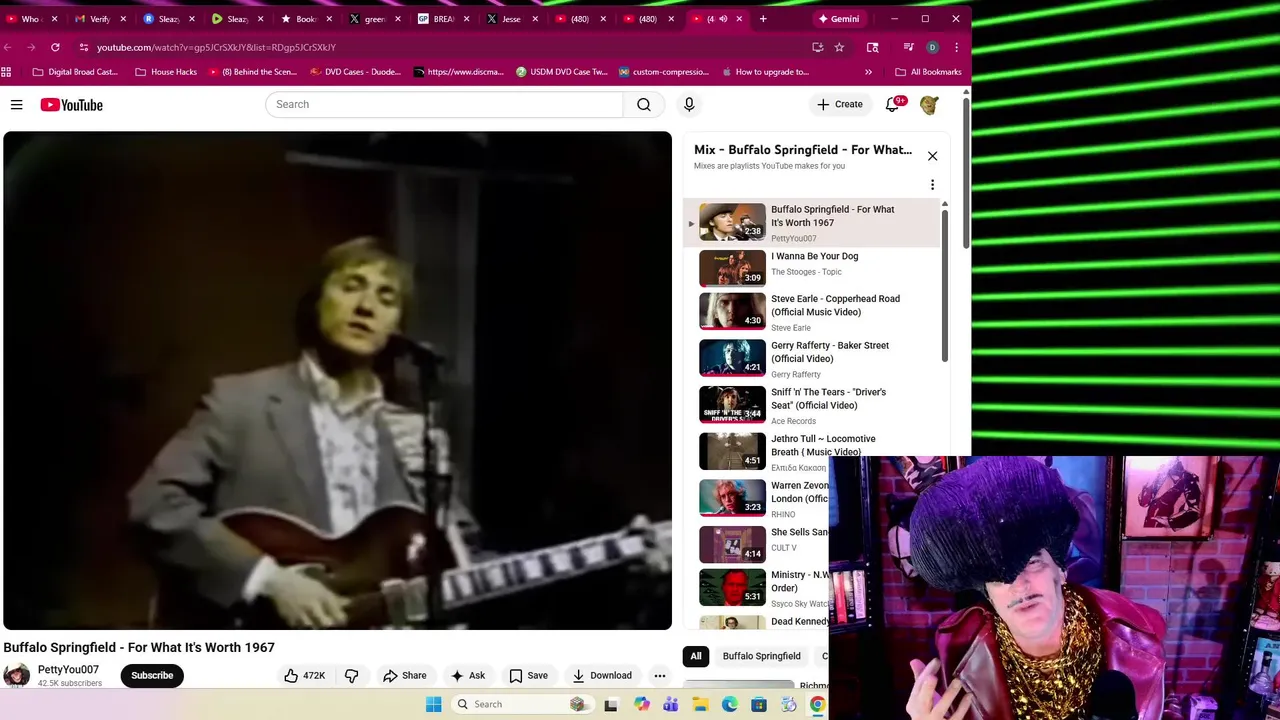This screenshot has height=720, width=1280.
Task: Open Microsoft Store from the taskbar
Action: [x=759, y=705]
